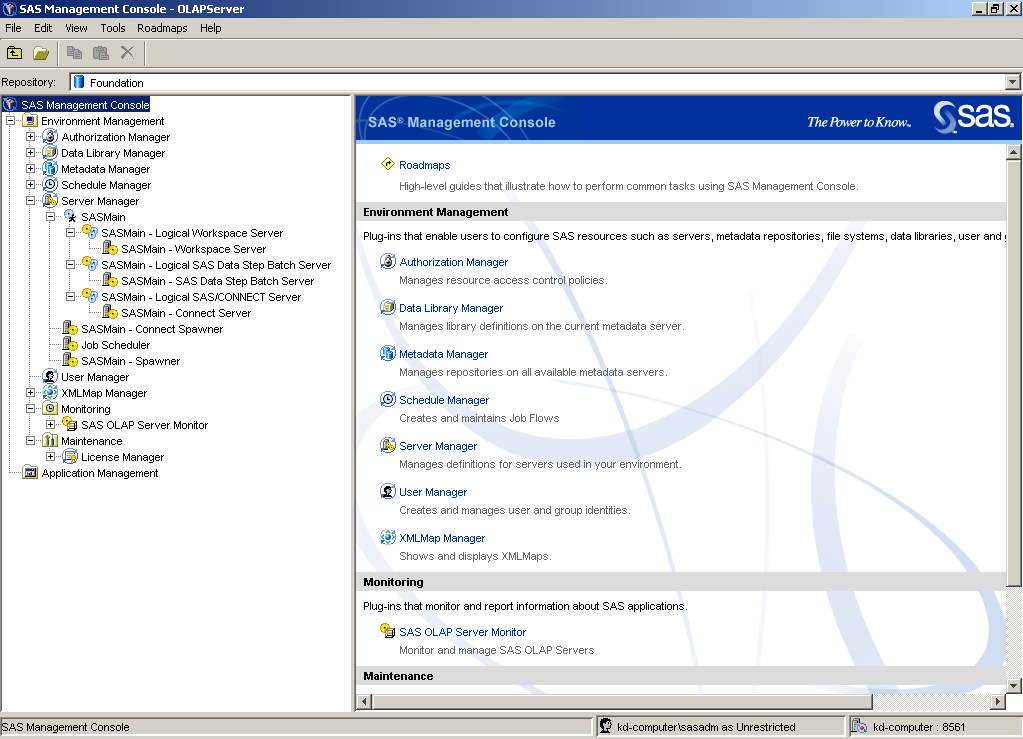Viewport: 1023px width, 739px height.
Task: Click the server connection icon in status bar
Action: click(x=860, y=726)
